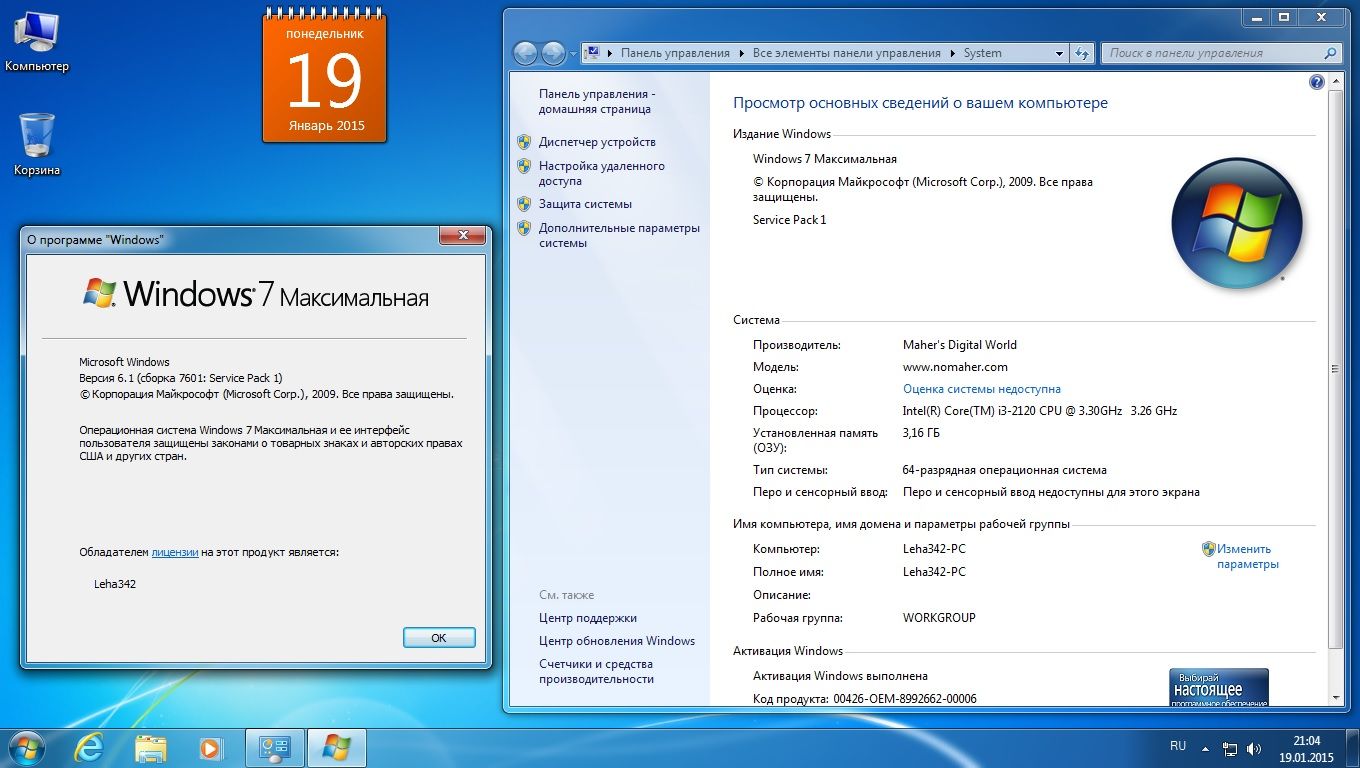The height and width of the screenshot is (768, 1360).
Task: Show hidden tray icons arrow
Action: (1206, 748)
